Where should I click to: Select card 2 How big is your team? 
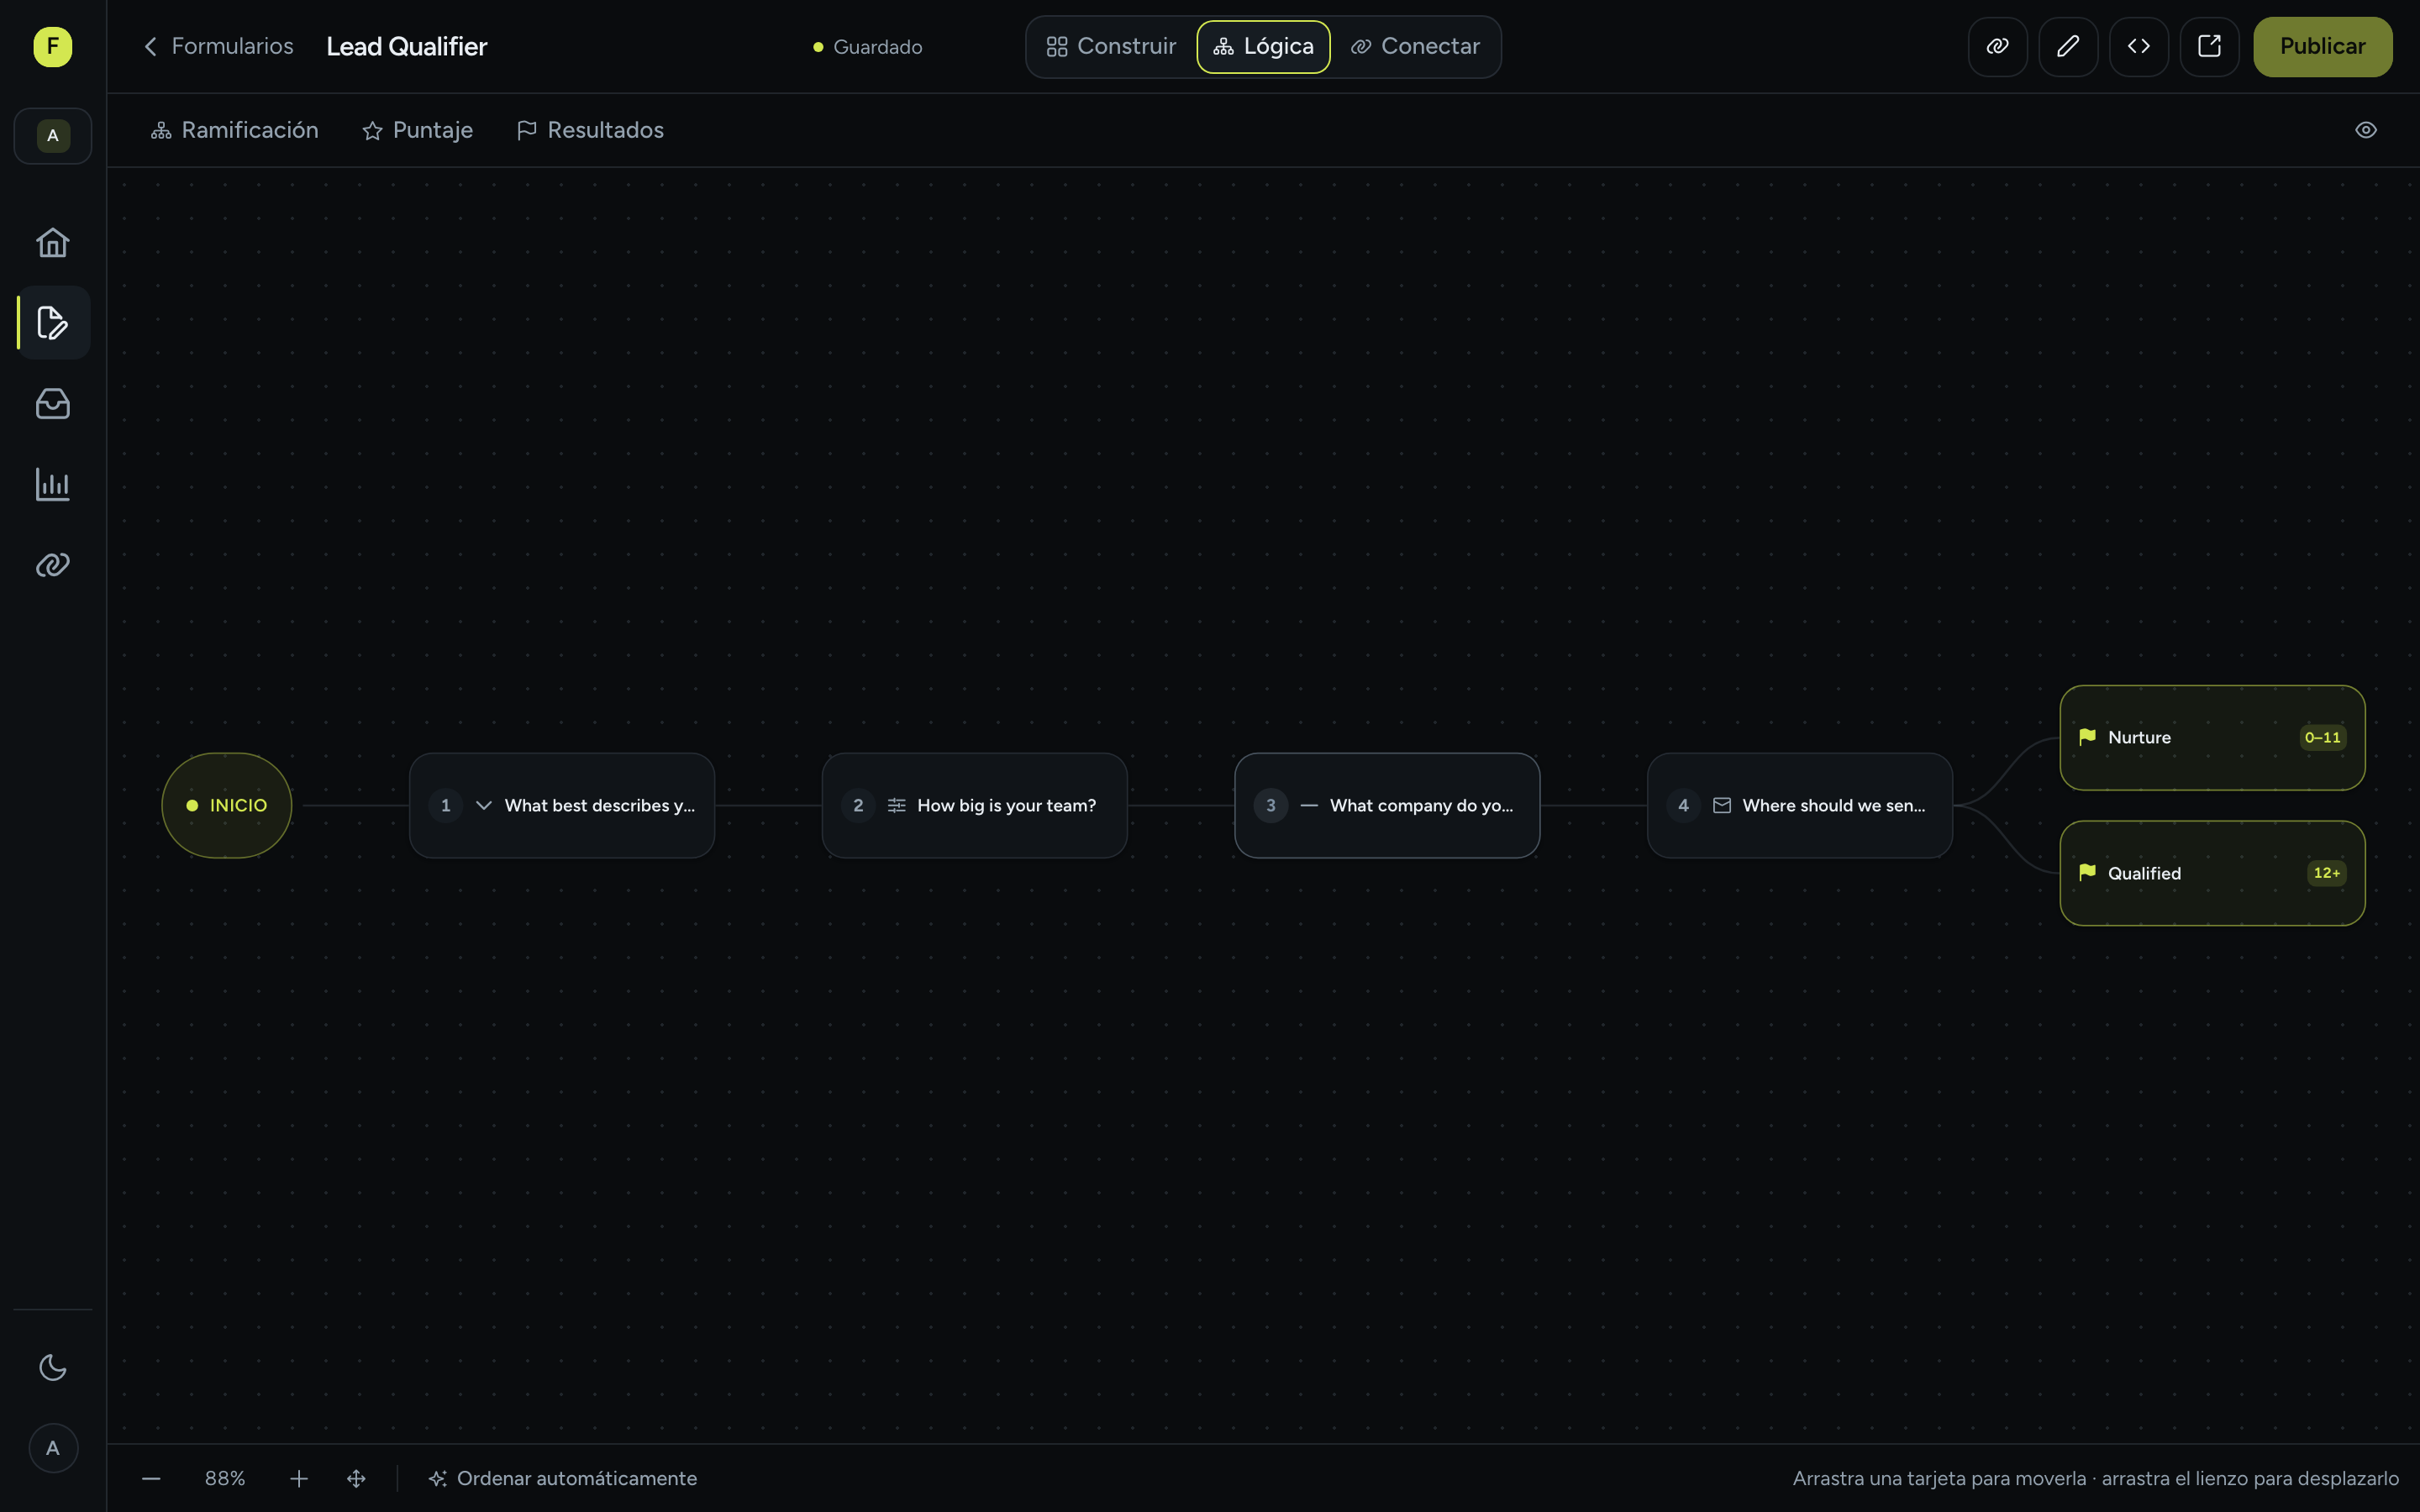pyautogui.click(x=974, y=805)
